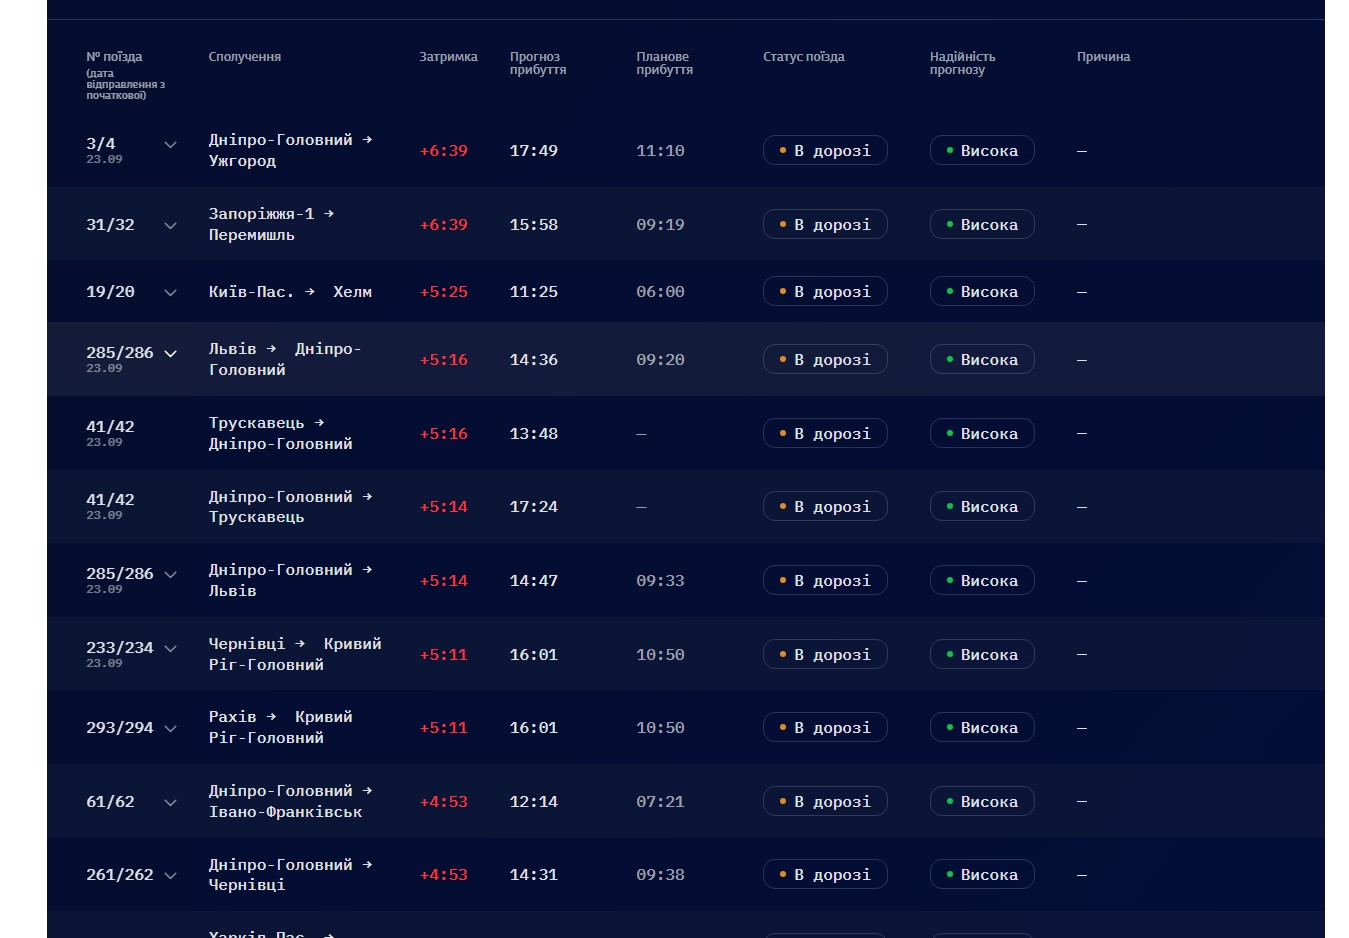This screenshot has width=1349, height=938.
Task: Expand train 261/262 row
Action: point(170,875)
